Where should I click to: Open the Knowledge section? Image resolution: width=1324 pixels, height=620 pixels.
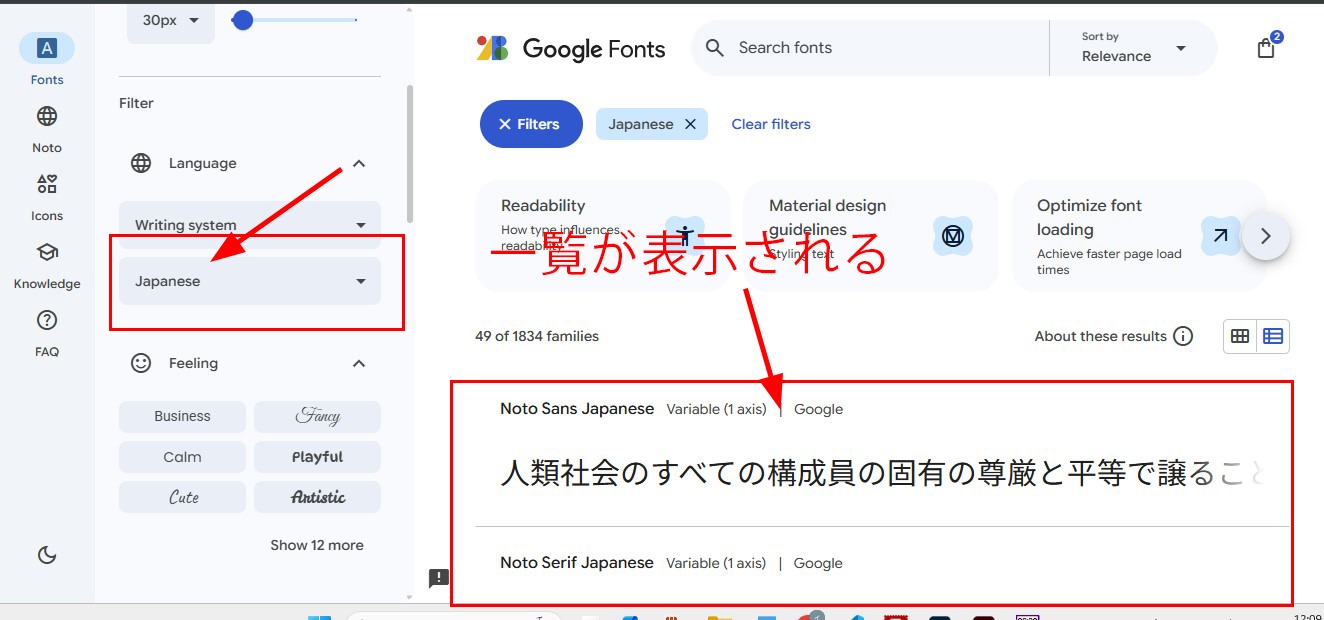47,265
